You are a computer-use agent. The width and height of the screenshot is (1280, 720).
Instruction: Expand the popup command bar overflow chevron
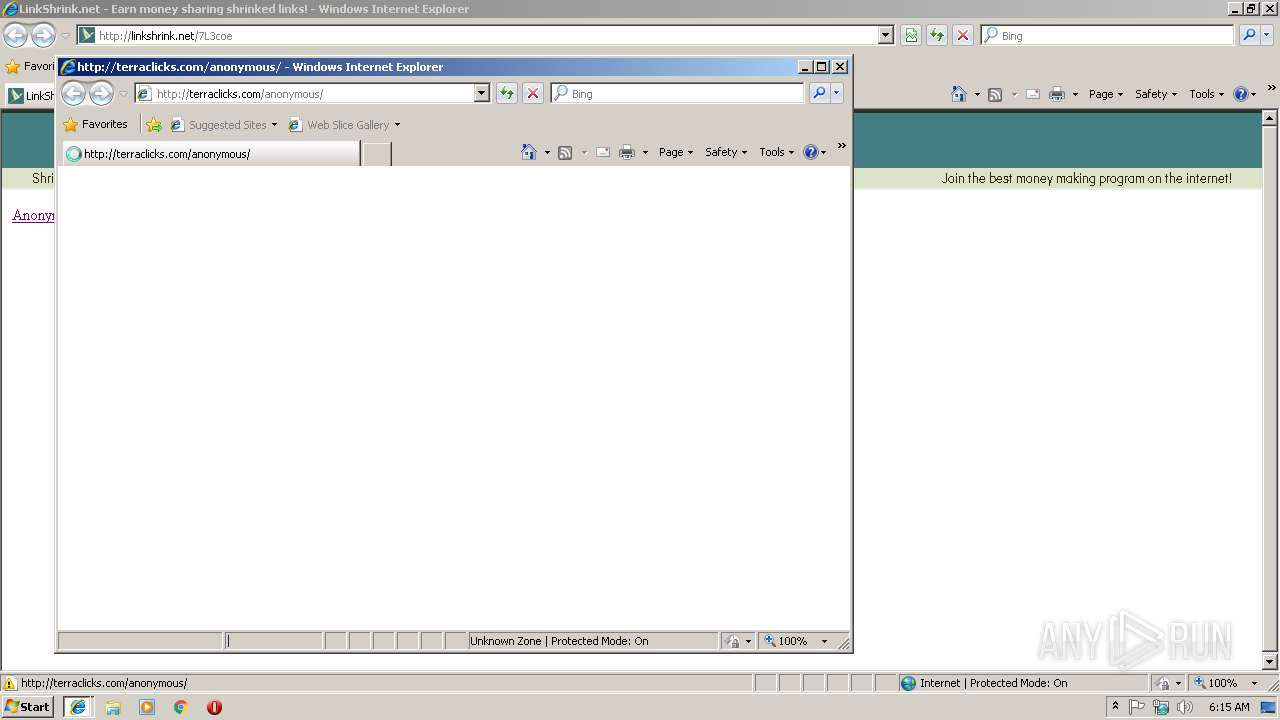coord(842,147)
